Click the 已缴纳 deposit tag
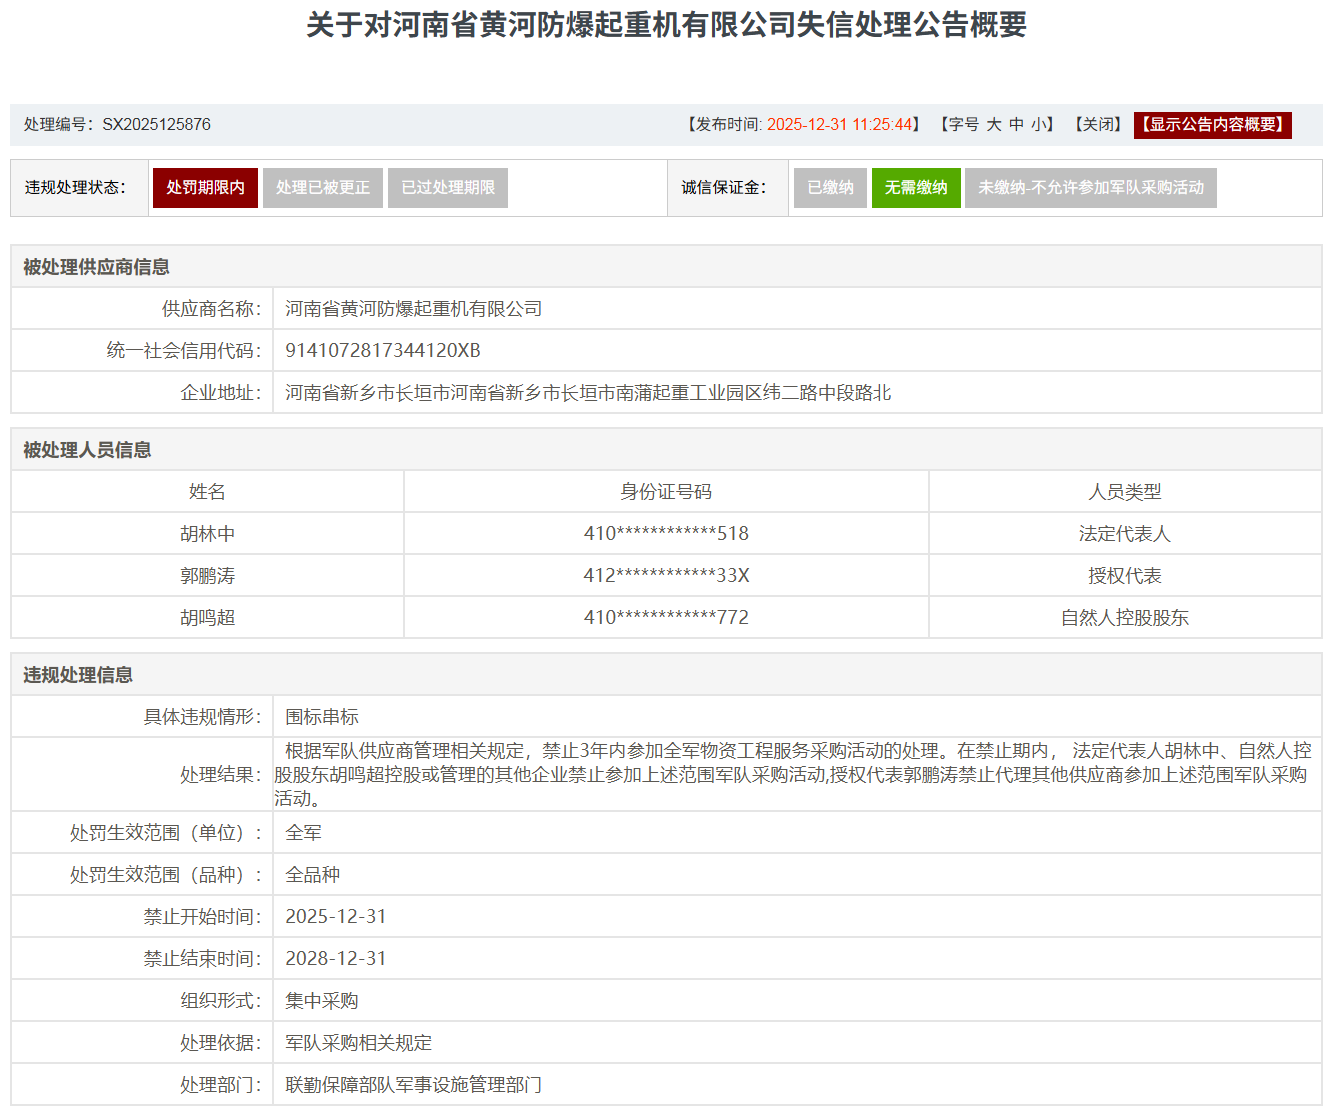This screenshot has width=1333, height=1117. point(830,188)
